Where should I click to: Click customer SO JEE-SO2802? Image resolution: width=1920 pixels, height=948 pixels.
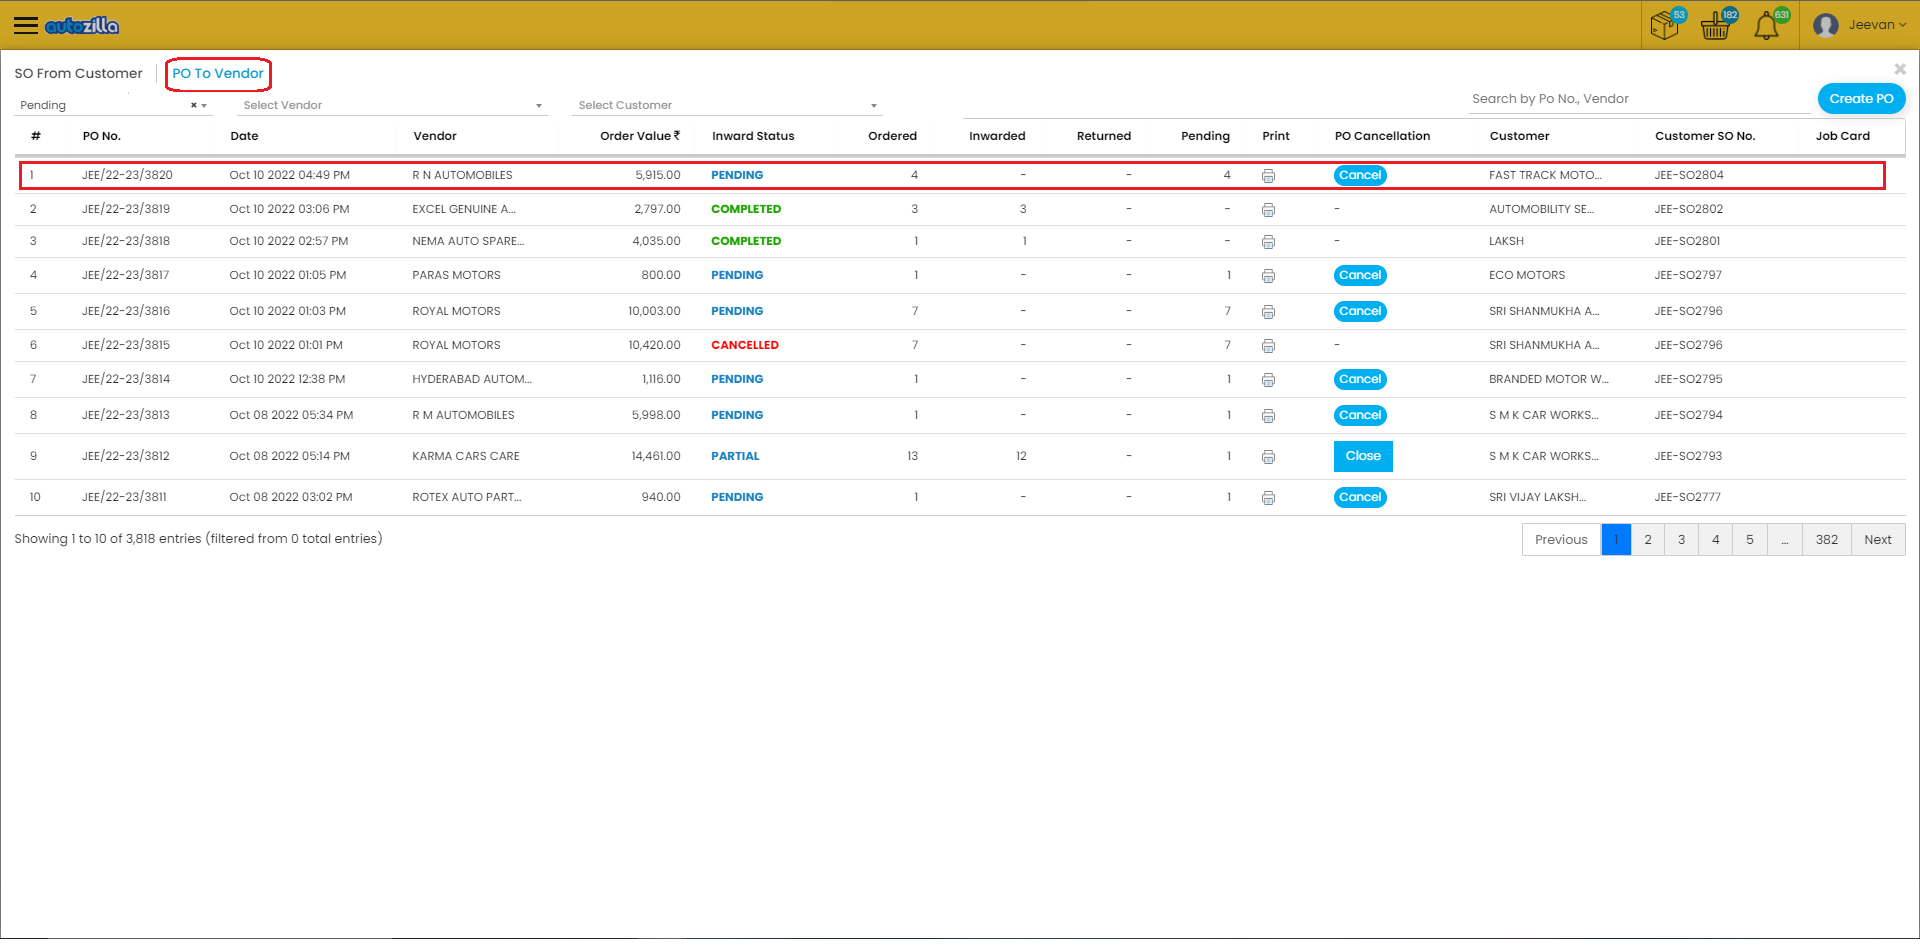[x=1689, y=209]
